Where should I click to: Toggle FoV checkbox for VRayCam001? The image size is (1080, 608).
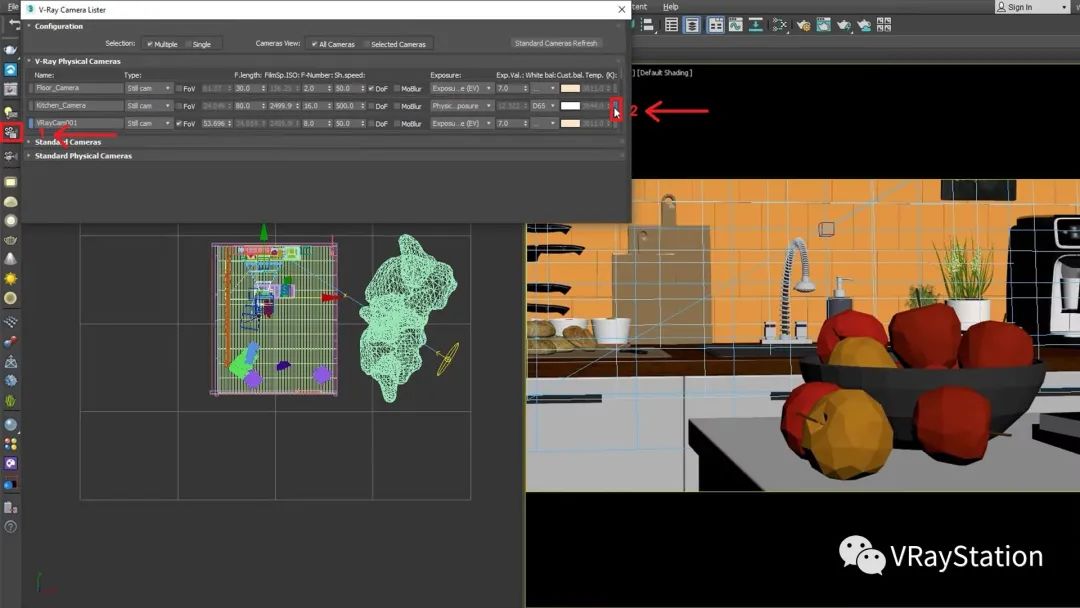179,124
